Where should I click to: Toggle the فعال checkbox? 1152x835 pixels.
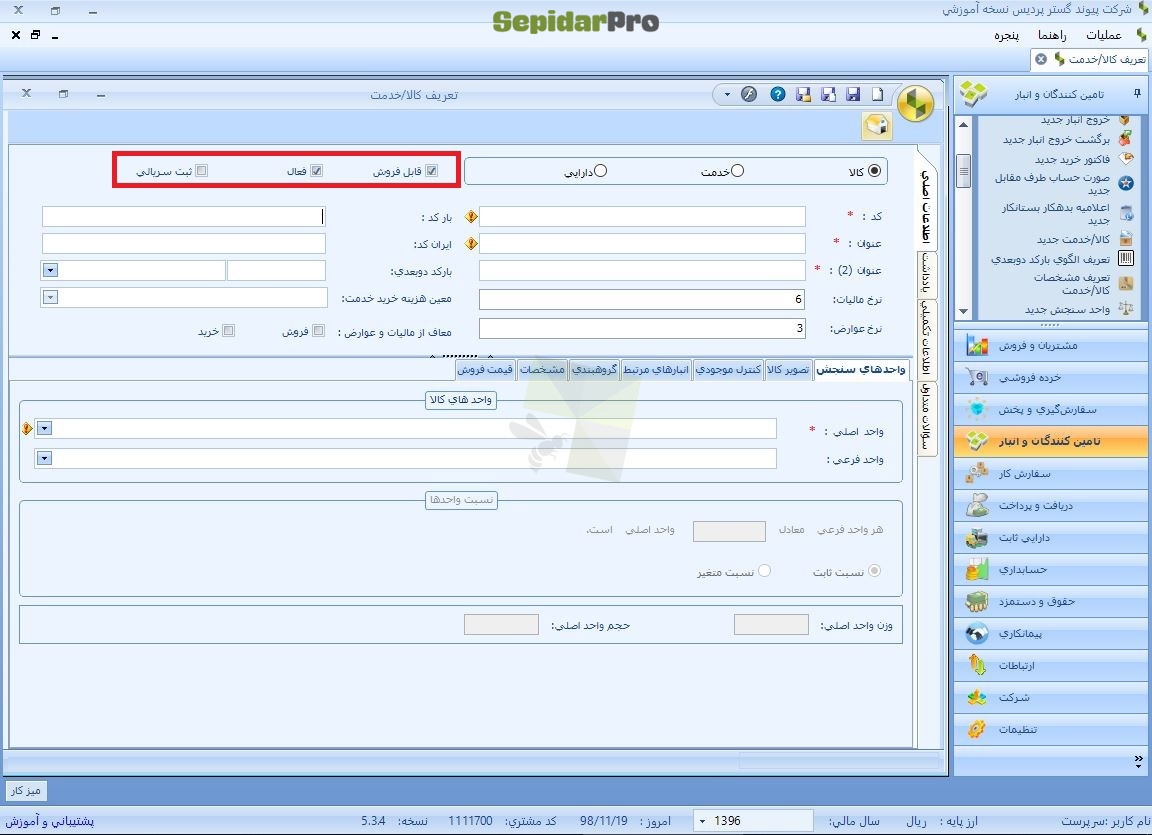pyautogui.click(x=317, y=170)
